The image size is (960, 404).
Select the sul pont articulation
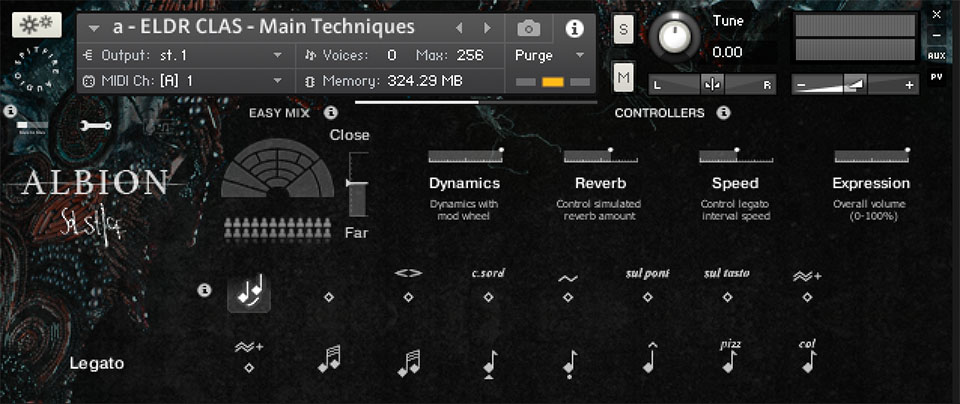tap(648, 285)
